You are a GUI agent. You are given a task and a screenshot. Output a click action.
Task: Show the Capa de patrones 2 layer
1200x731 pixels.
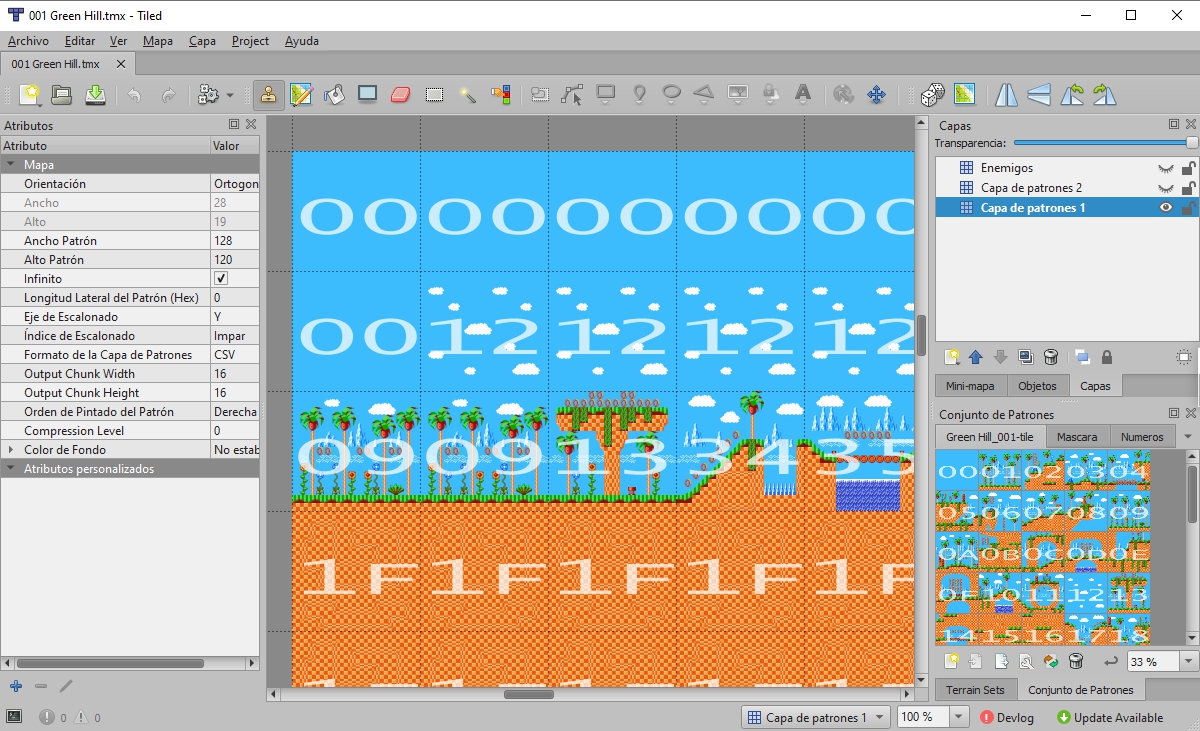1165,188
